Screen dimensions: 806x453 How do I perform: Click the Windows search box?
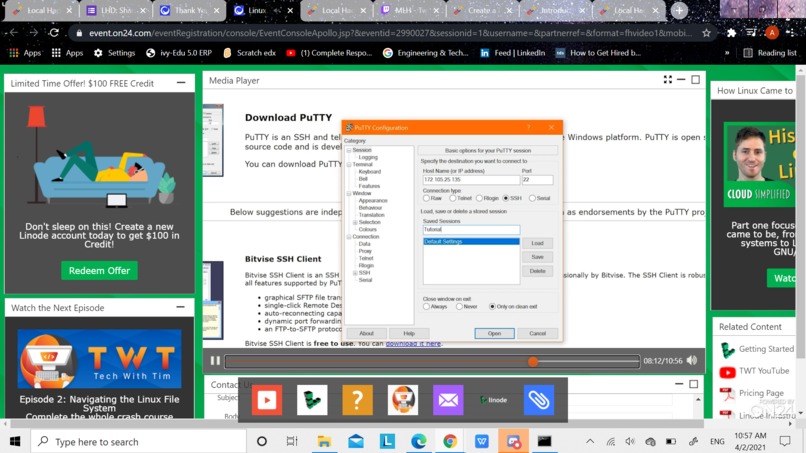point(138,441)
